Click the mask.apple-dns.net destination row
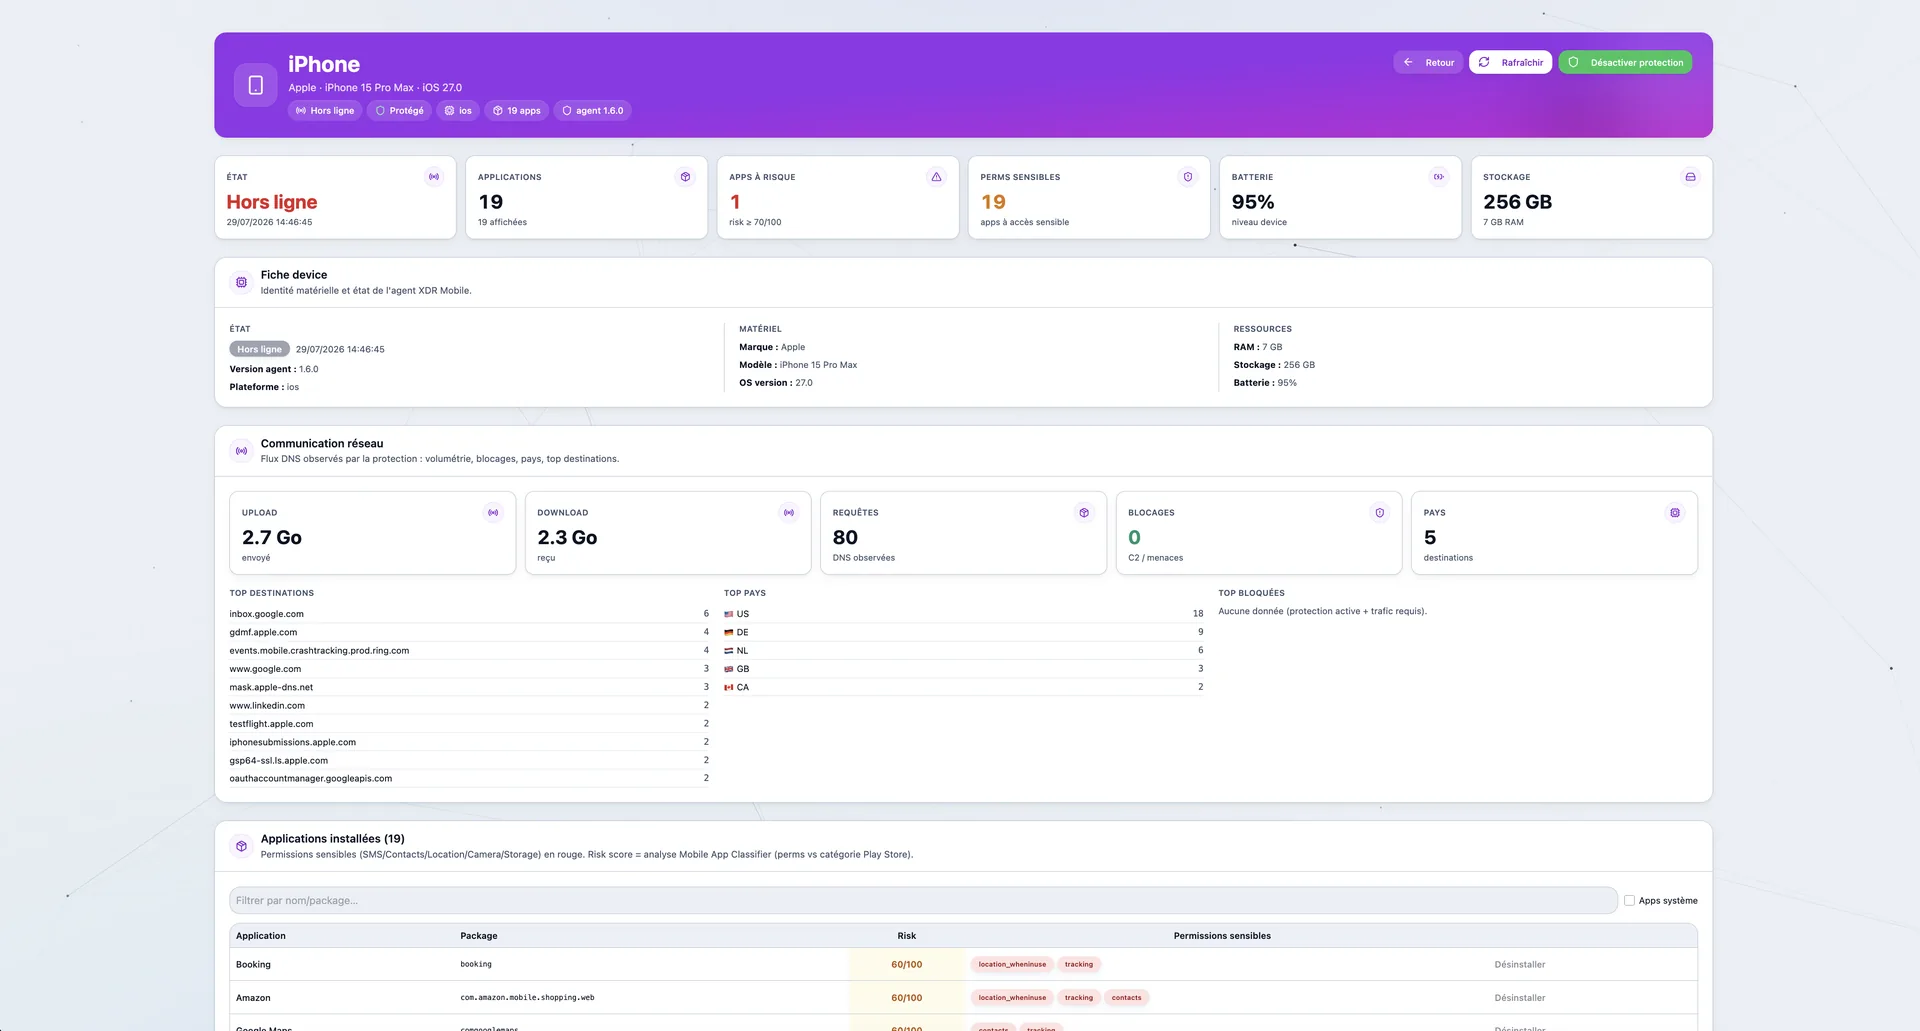The height and width of the screenshot is (1031, 1920). coord(469,687)
